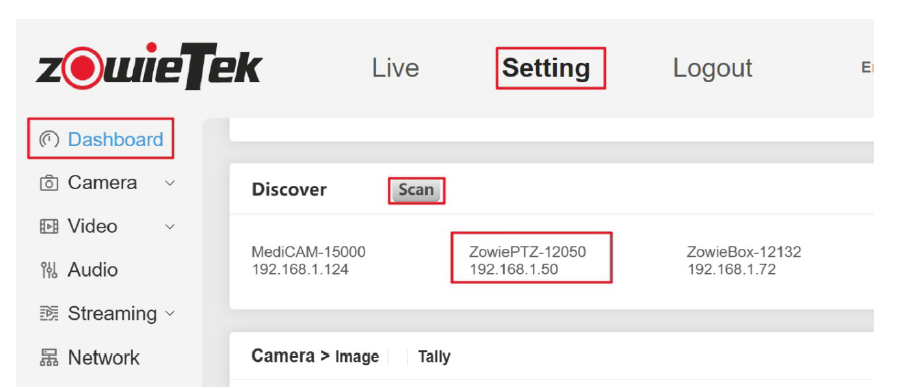This screenshot has width=903, height=388.
Task: Open the Dashboard menu item
Action: pyautogui.click(x=101, y=139)
